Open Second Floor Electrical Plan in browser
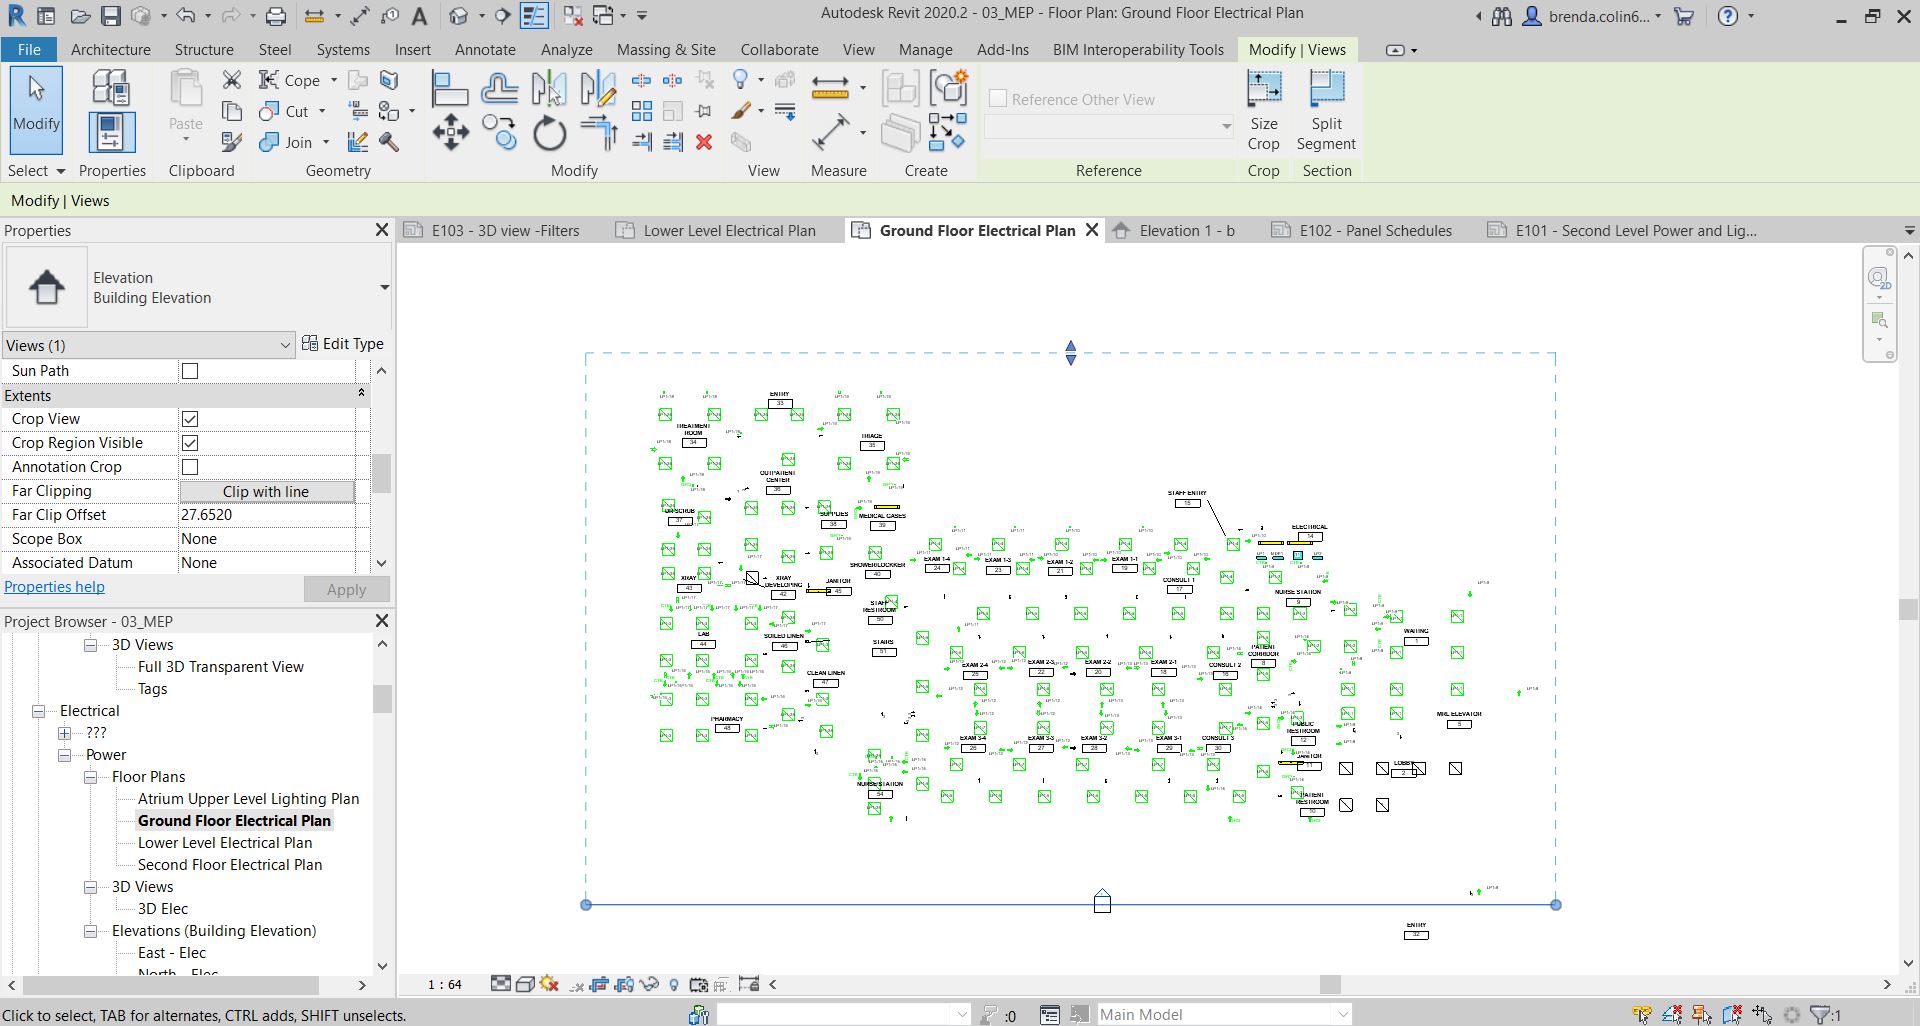 pos(230,865)
